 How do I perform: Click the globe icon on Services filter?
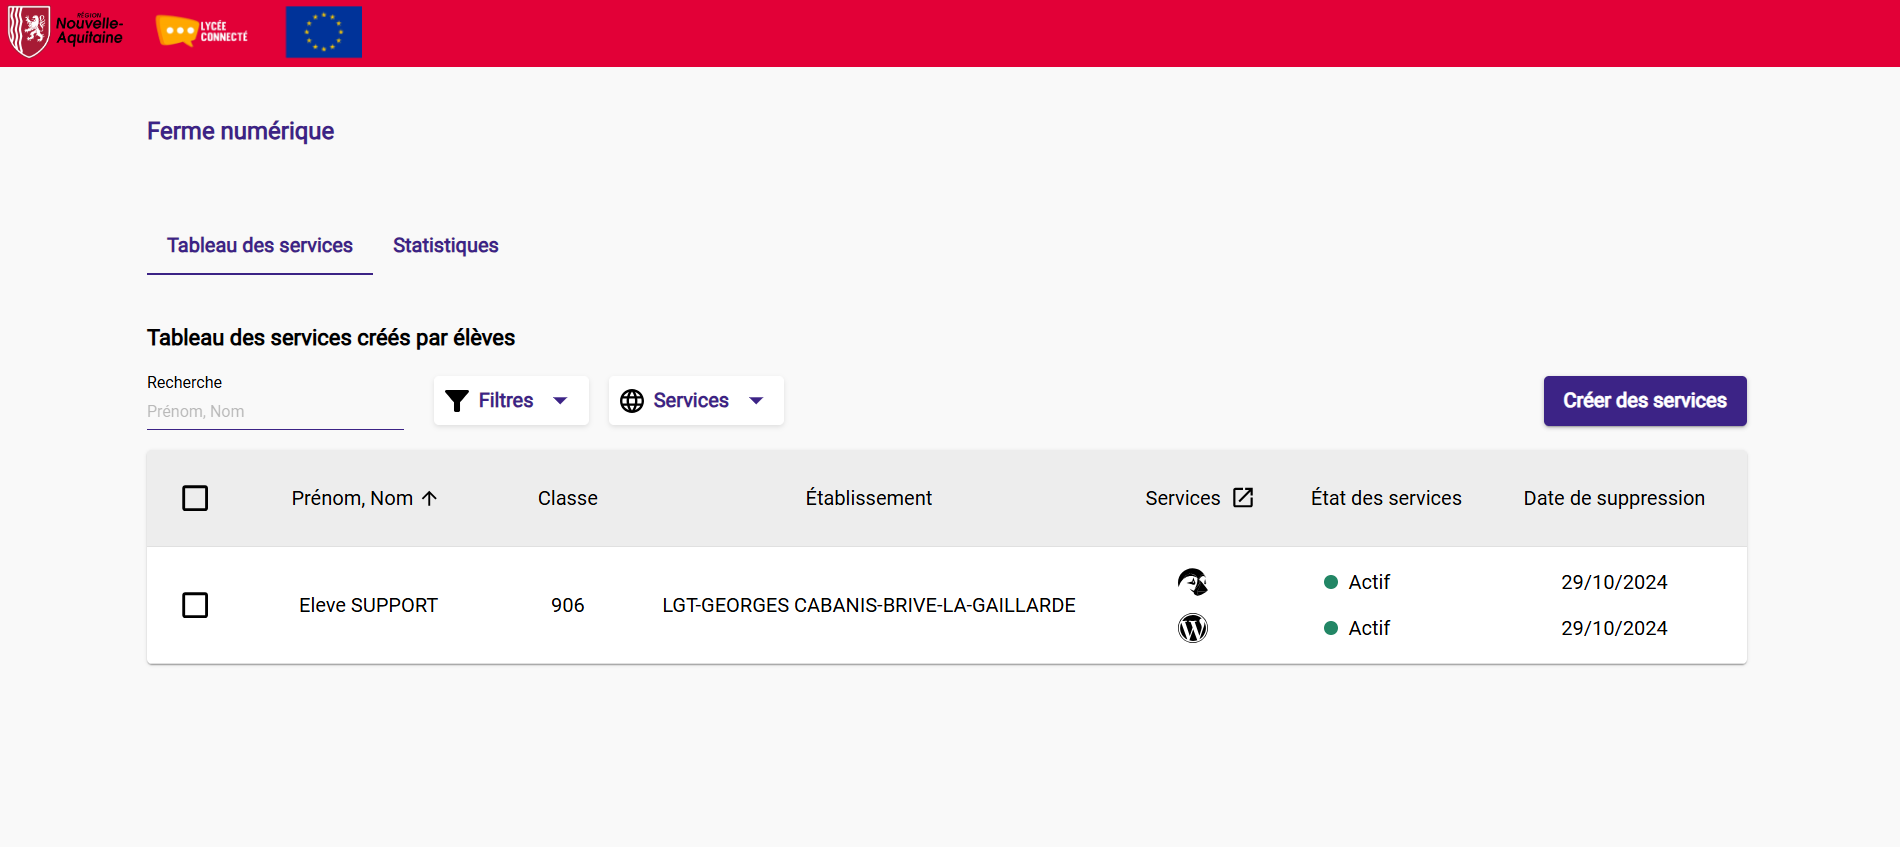click(632, 401)
